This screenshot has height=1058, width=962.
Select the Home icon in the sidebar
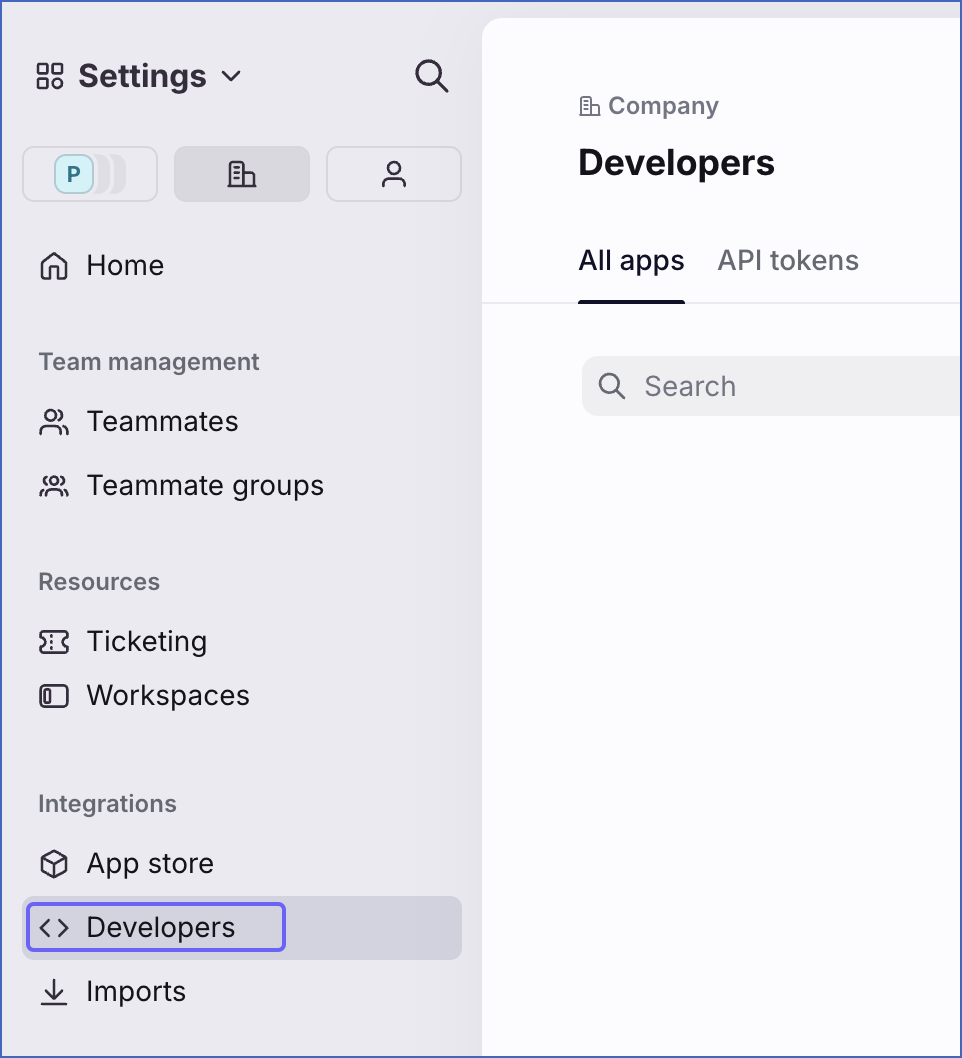pyautogui.click(x=53, y=265)
